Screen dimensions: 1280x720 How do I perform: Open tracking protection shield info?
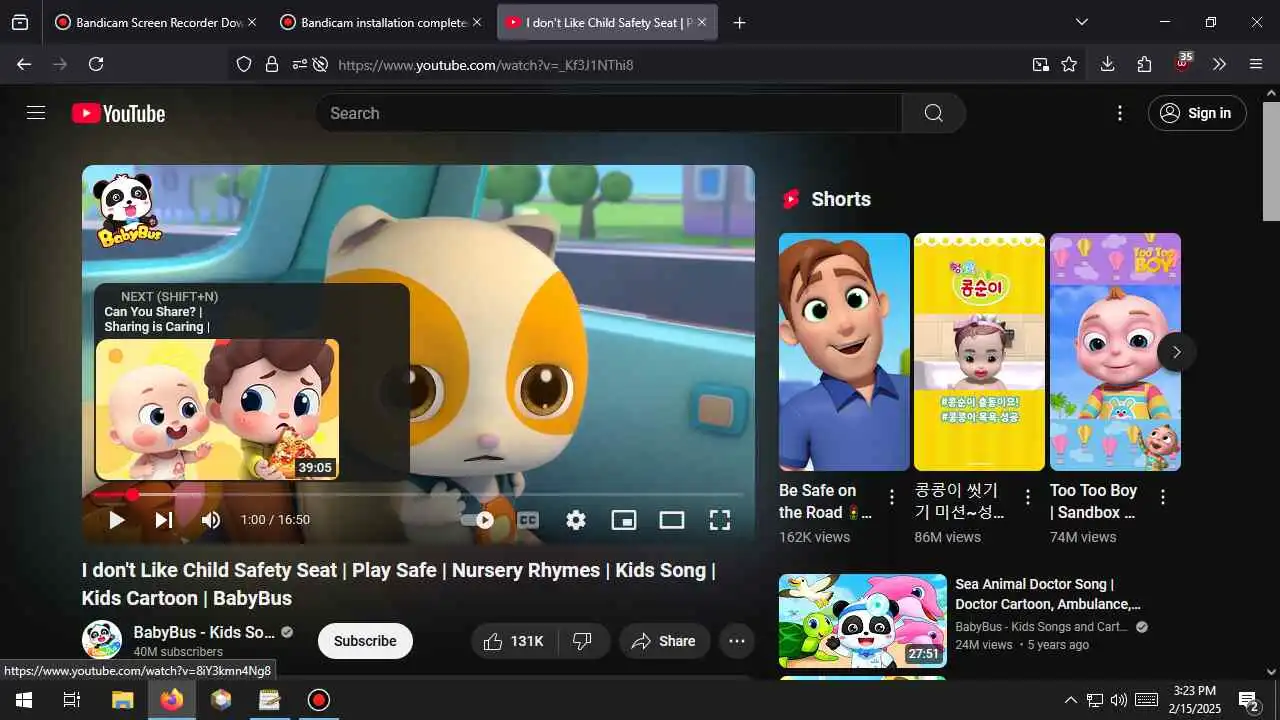[x=244, y=65]
